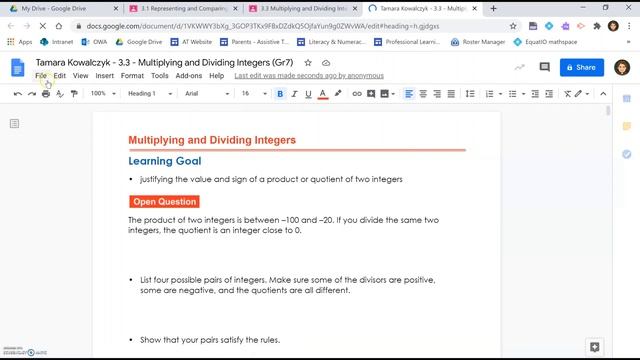Apply a bulleted list
640x360 pixels.
coord(513,94)
